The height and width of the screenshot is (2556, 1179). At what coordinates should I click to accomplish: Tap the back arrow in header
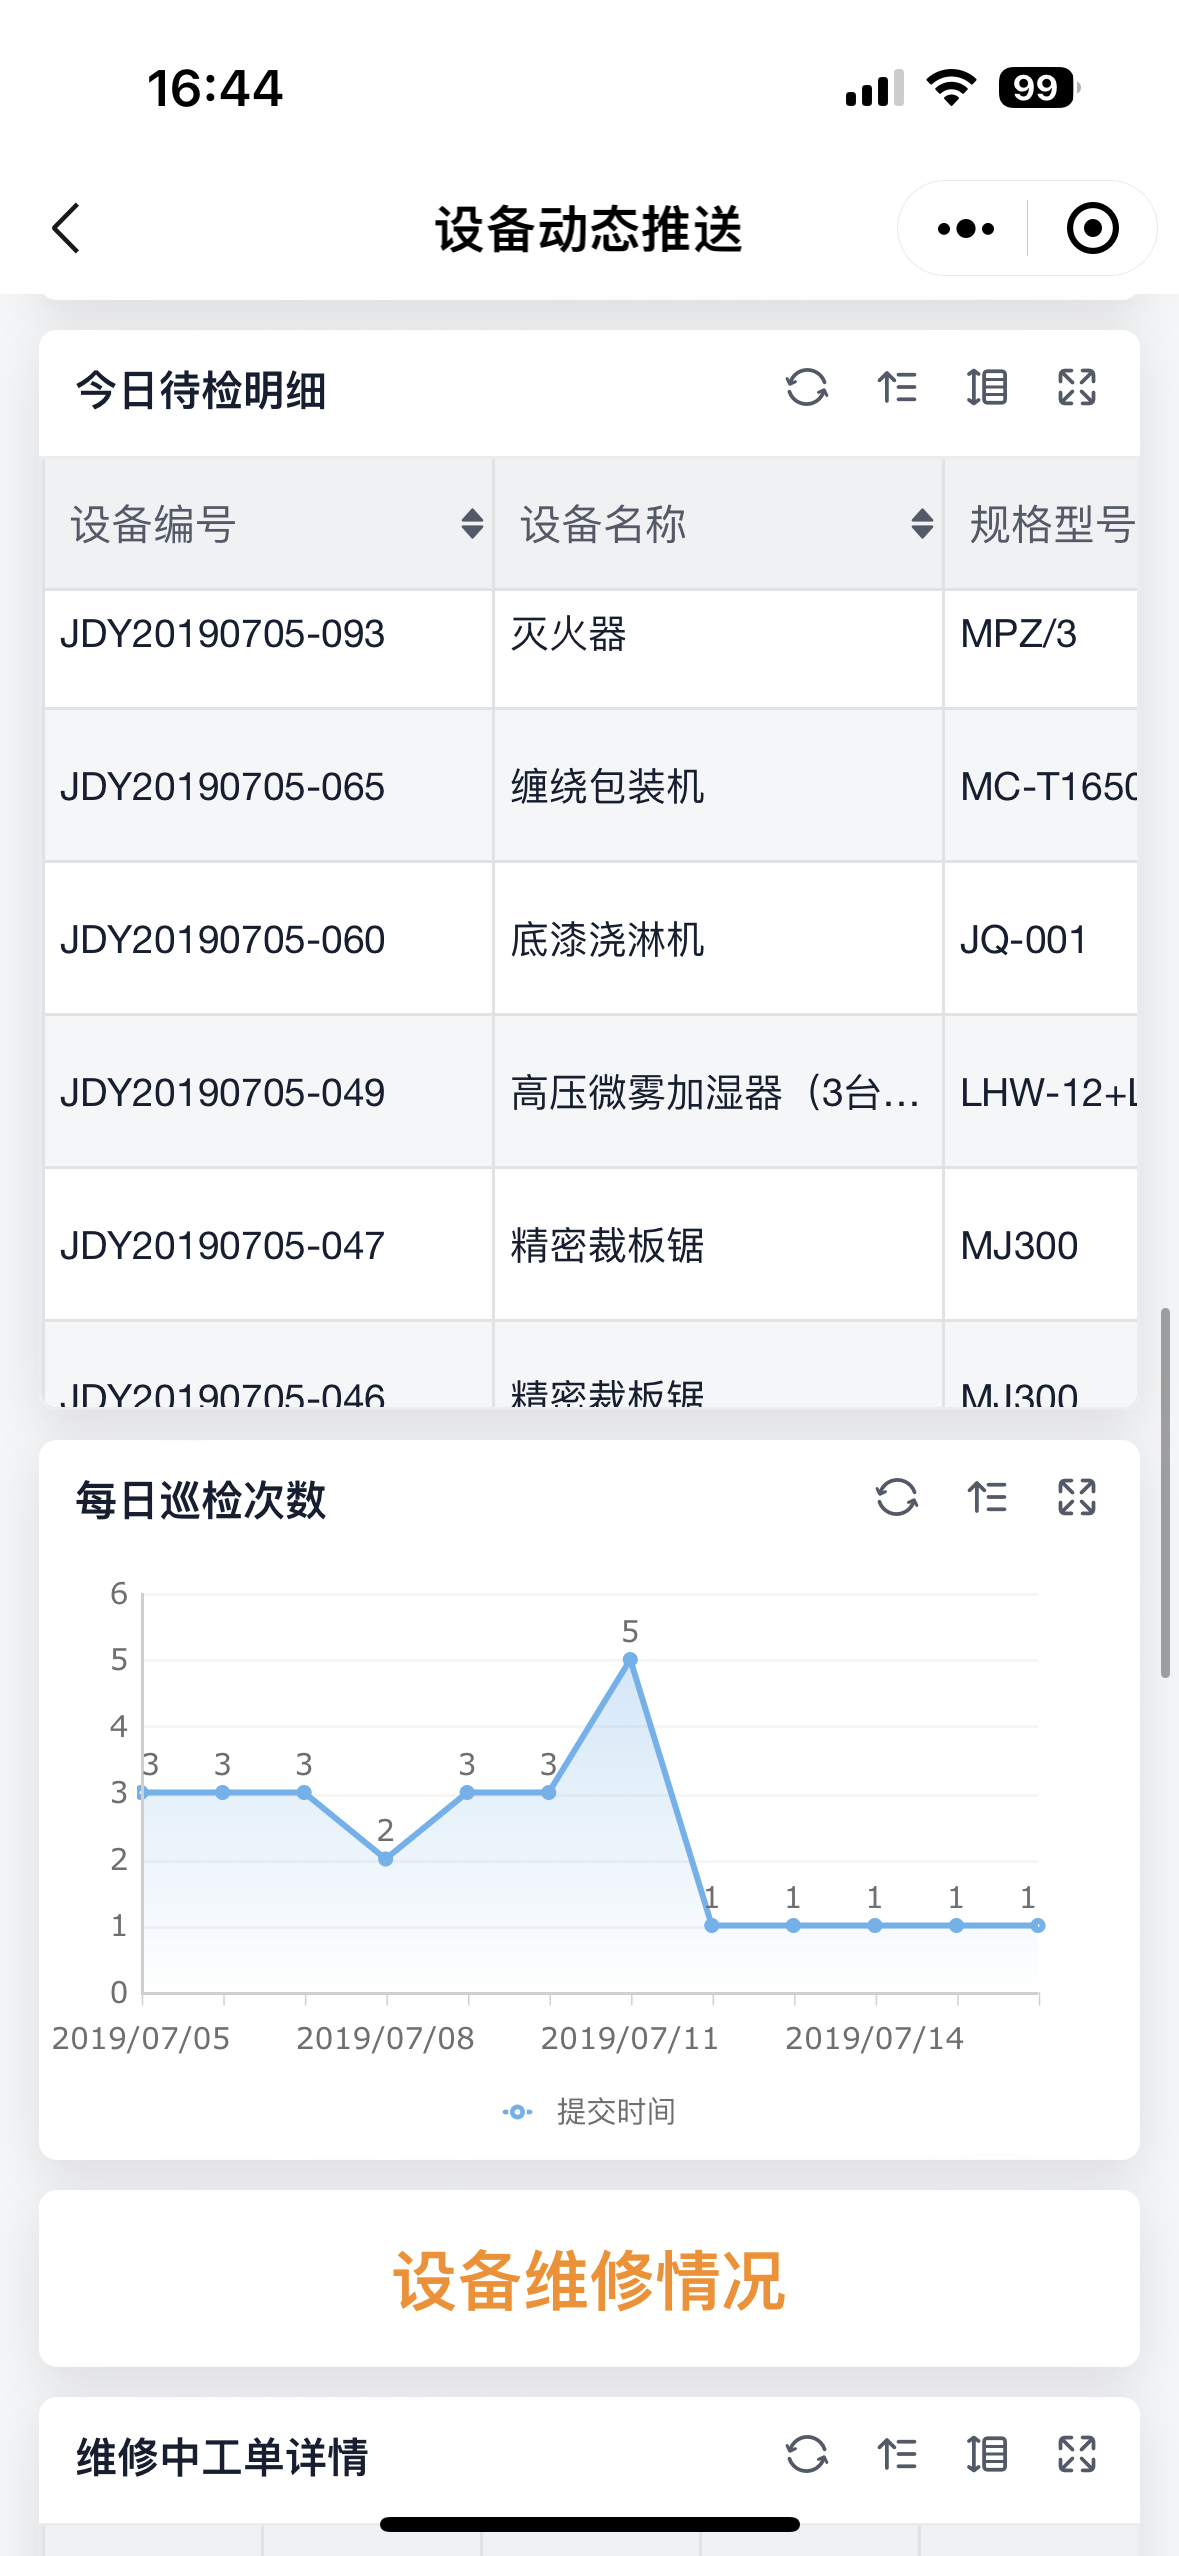(x=66, y=229)
